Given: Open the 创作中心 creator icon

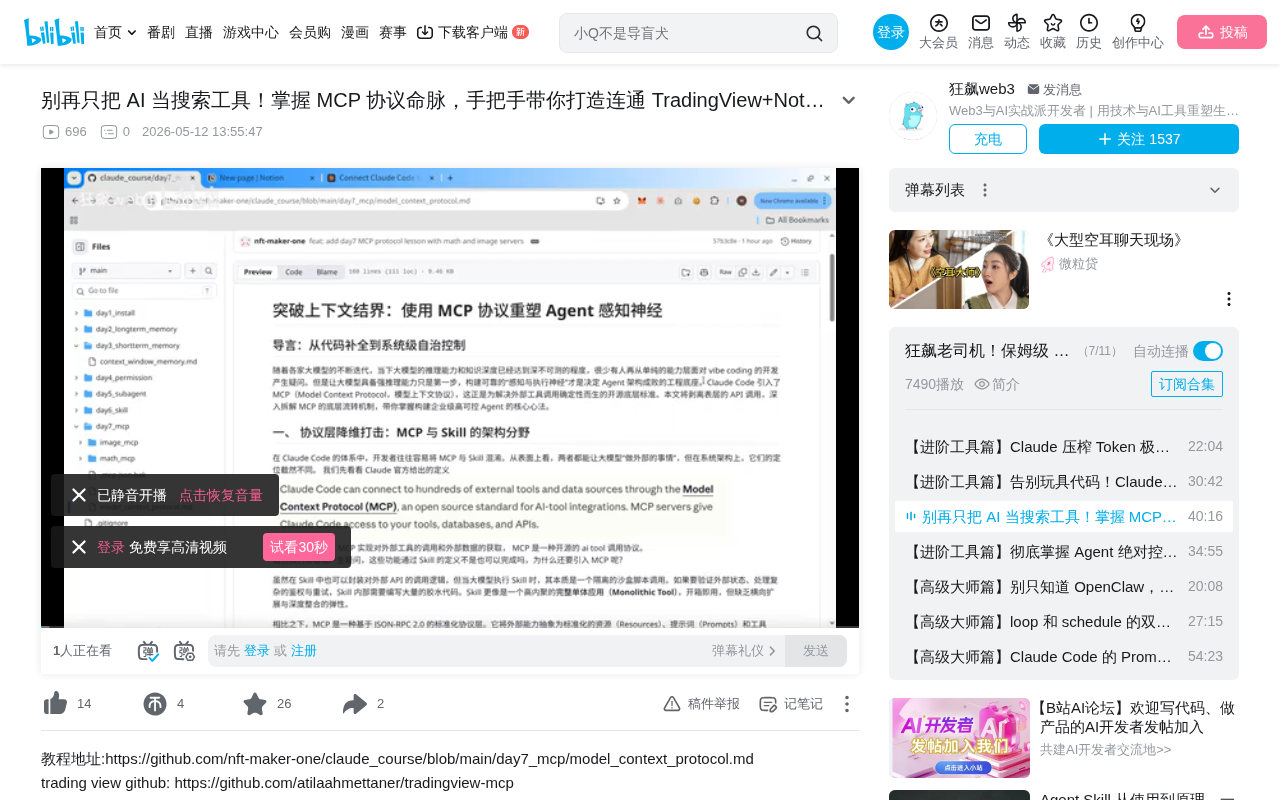Looking at the screenshot, I should tap(1138, 32).
